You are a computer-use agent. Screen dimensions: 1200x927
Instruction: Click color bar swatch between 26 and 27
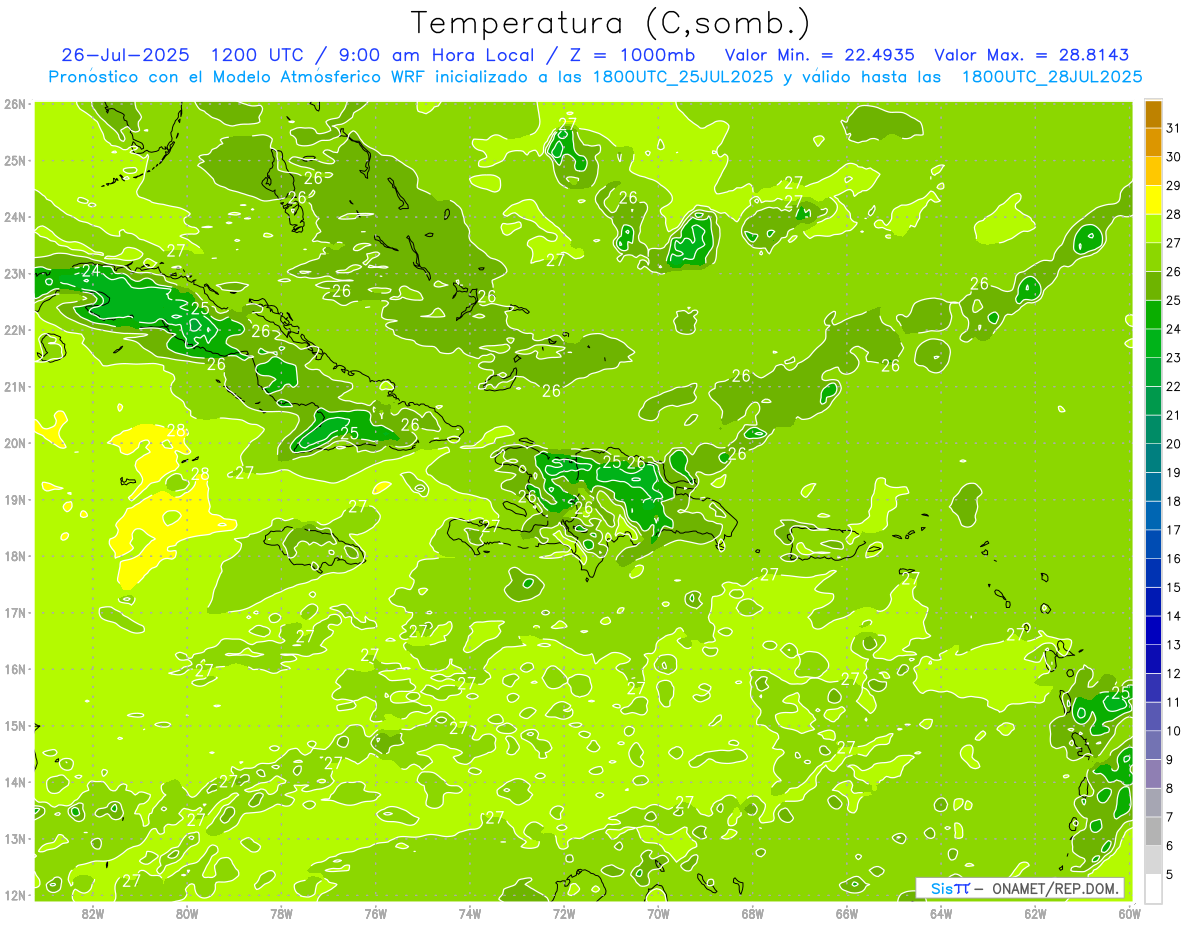[1153, 257]
